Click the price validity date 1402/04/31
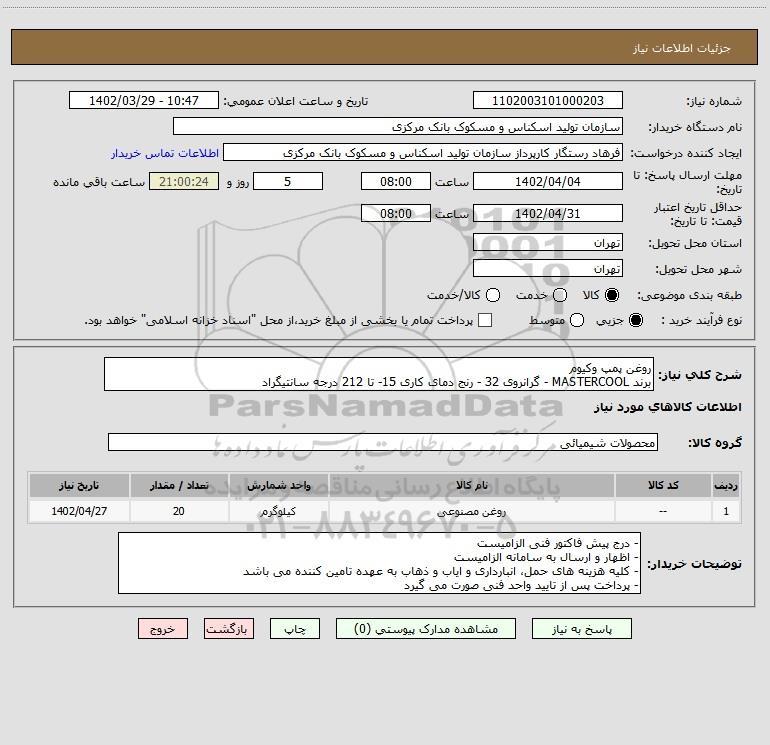This screenshot has width=770, height=745. pos(548,213)
